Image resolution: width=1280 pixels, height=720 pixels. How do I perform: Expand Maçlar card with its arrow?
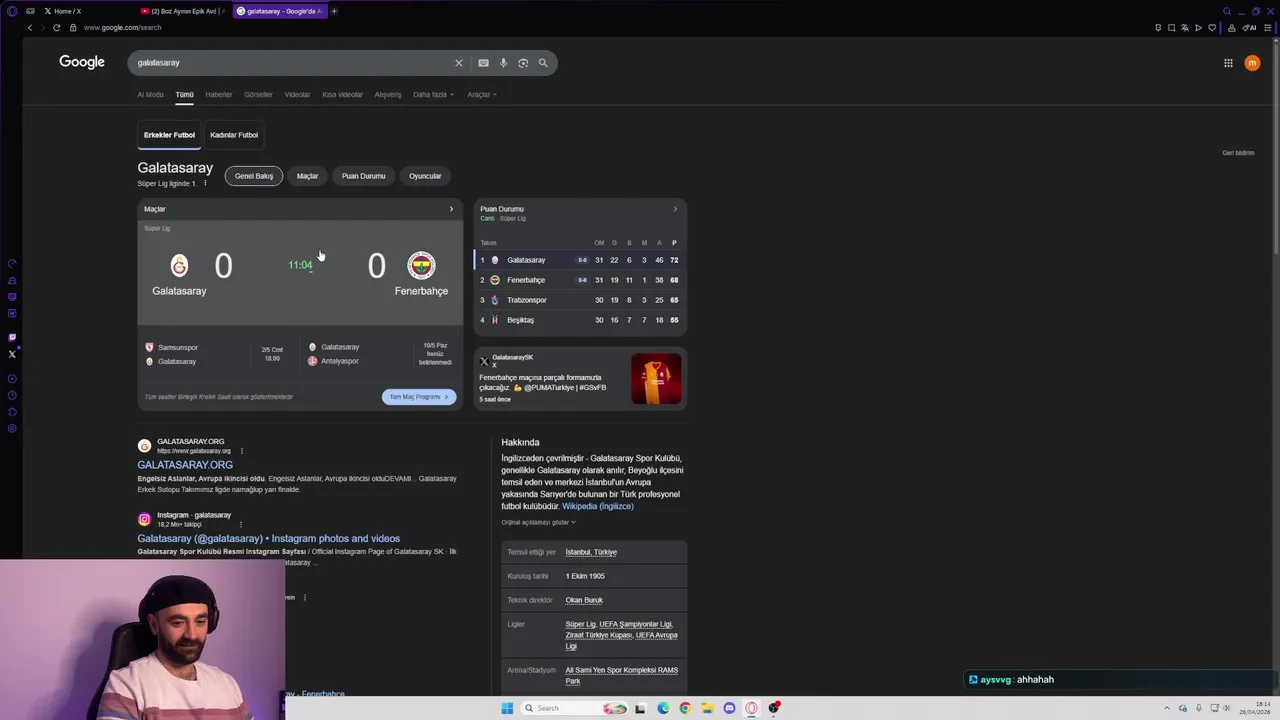[451, 209]
